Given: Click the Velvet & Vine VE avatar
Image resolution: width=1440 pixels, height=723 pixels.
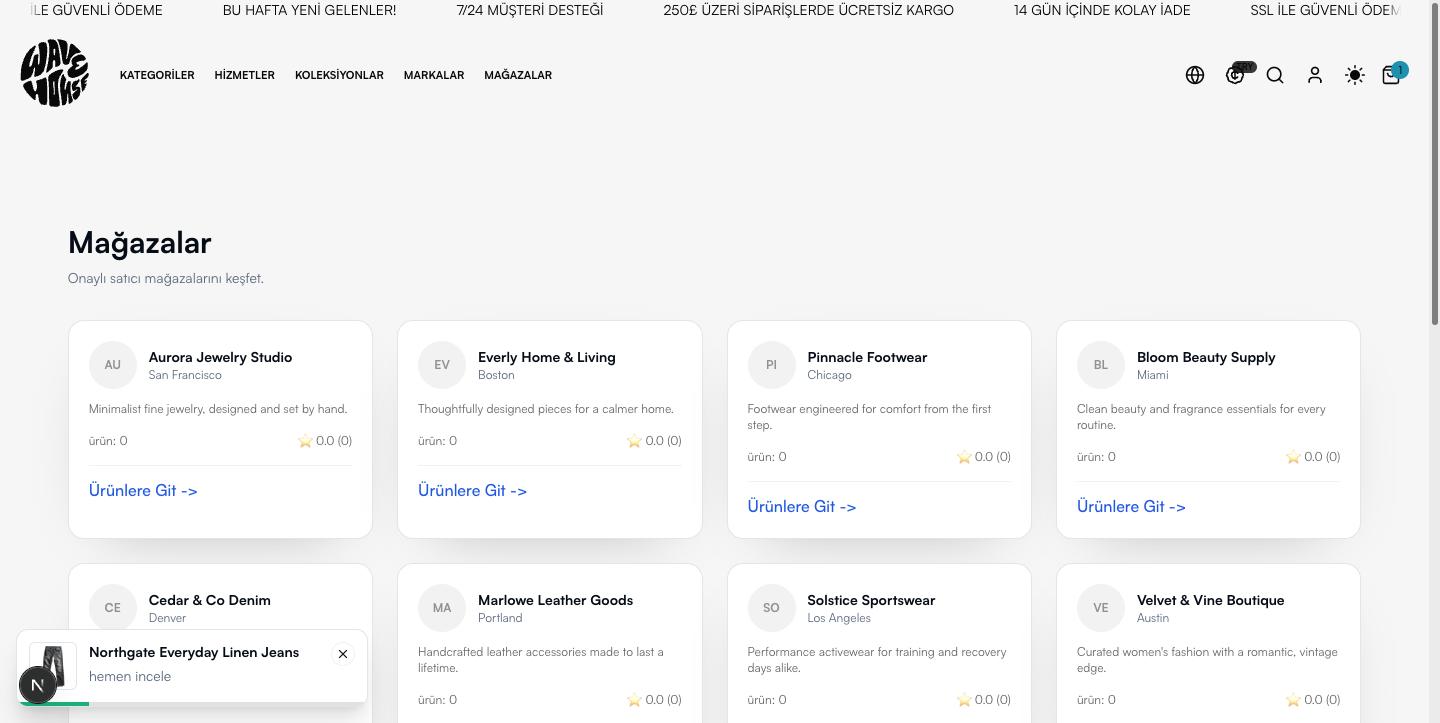Looking at the screenshot, I should (x=1101, y=608).
